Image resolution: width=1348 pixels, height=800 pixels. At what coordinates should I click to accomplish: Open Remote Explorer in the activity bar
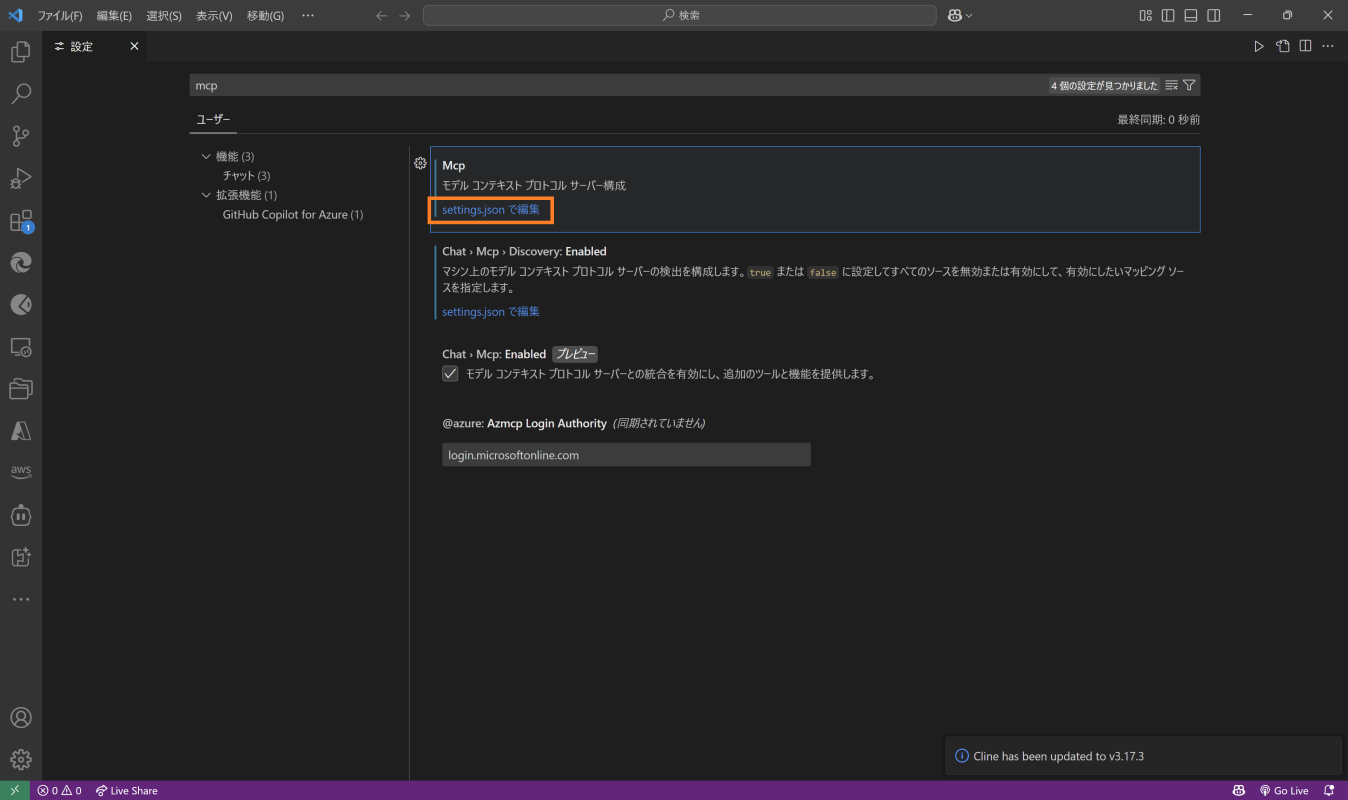(x=20, y=347)
